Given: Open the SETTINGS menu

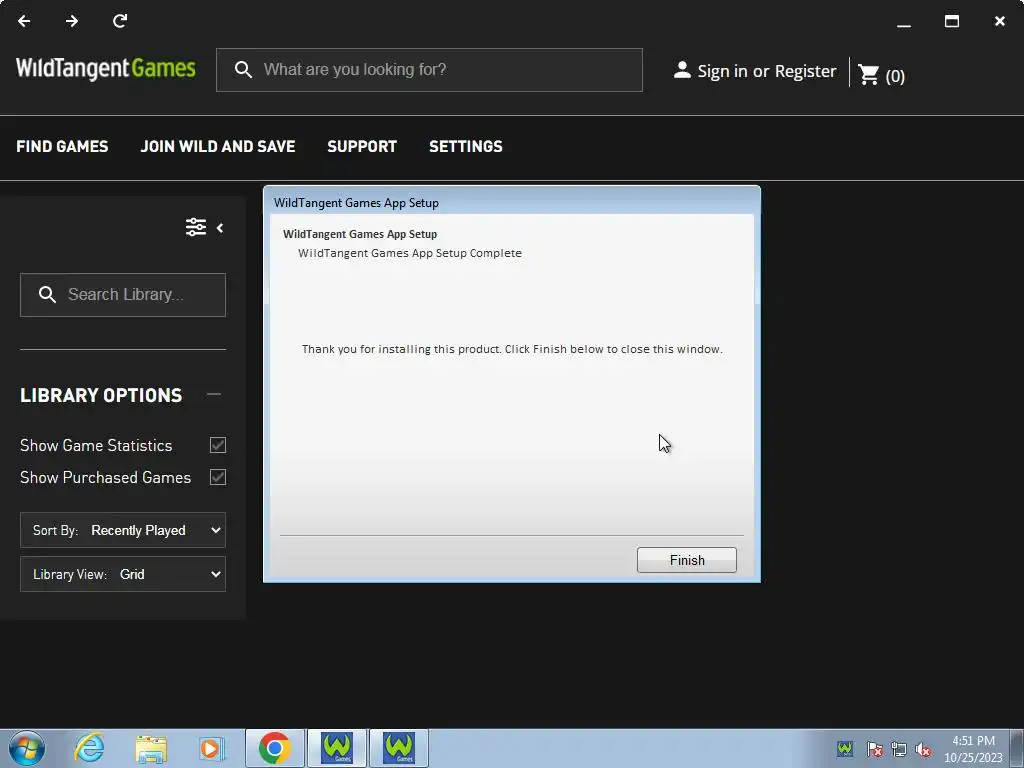Looking at the screenshot, I should pyautogui.click(x=466, y=146).
